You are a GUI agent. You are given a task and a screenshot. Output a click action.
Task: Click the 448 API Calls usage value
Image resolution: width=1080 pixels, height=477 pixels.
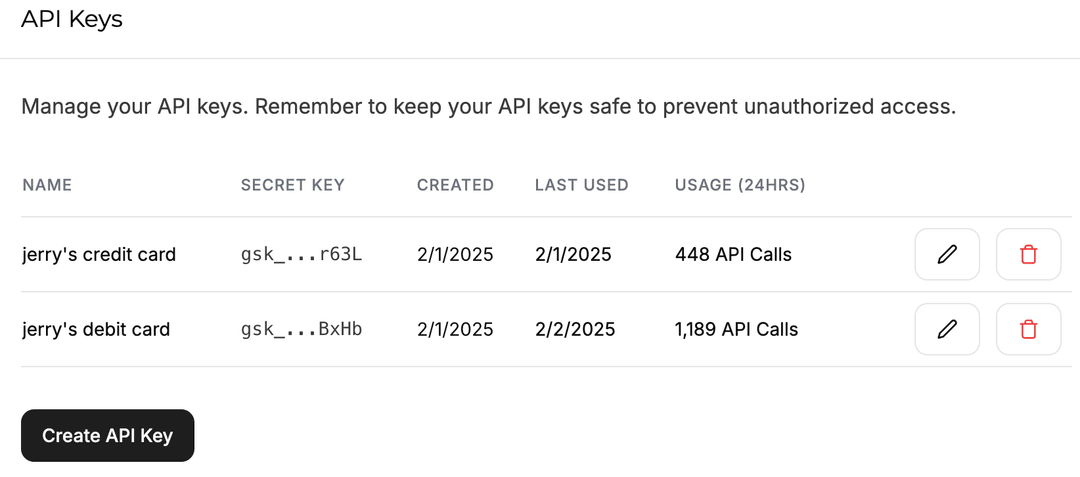pyautogui.click(x=733, y=255)
